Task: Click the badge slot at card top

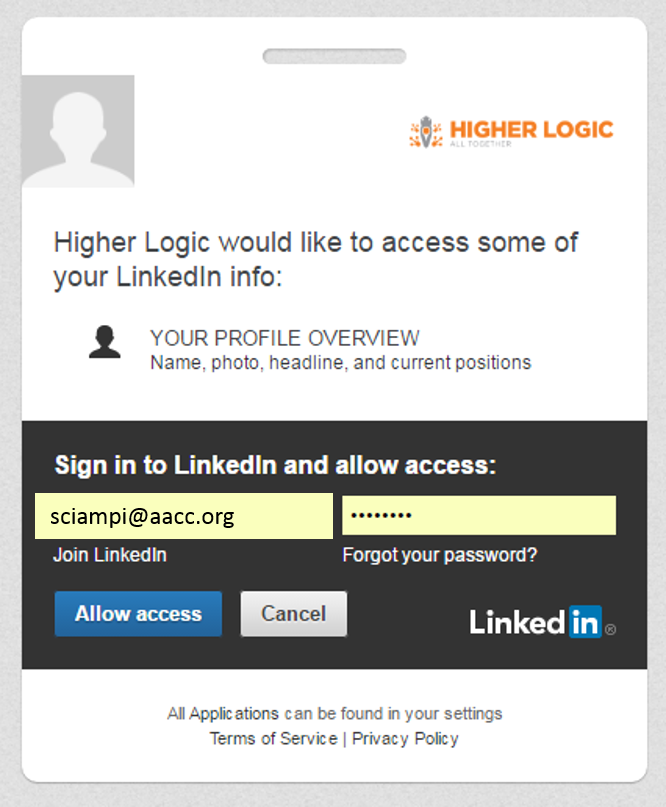Action: click(334, 56)
